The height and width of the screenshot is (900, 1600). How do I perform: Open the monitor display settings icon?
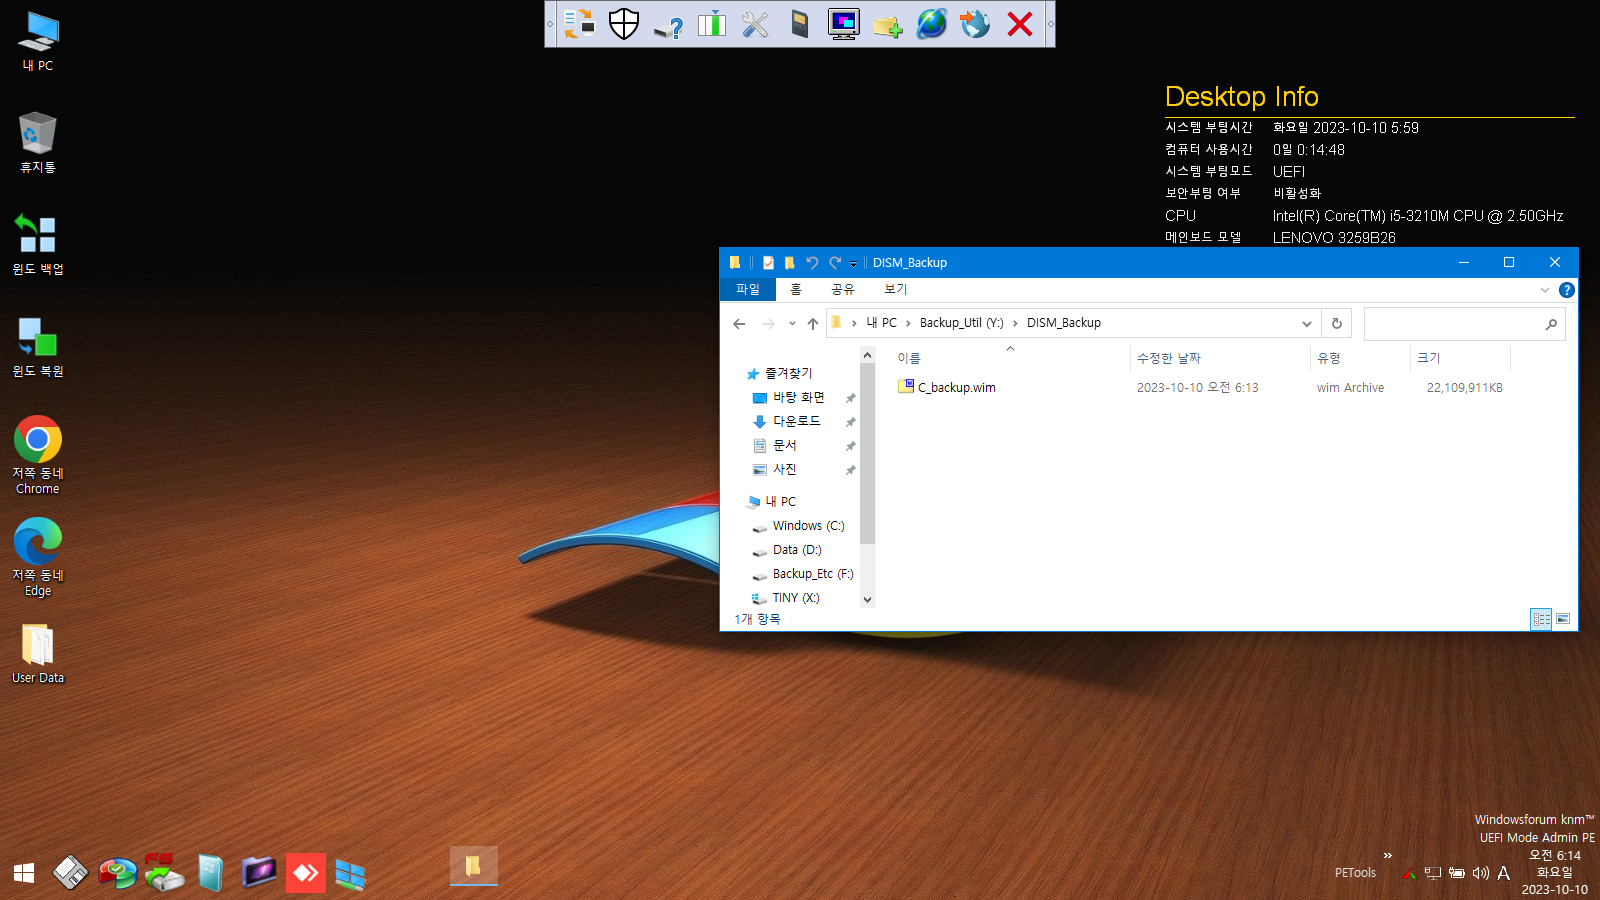click(x=844, y=23)
